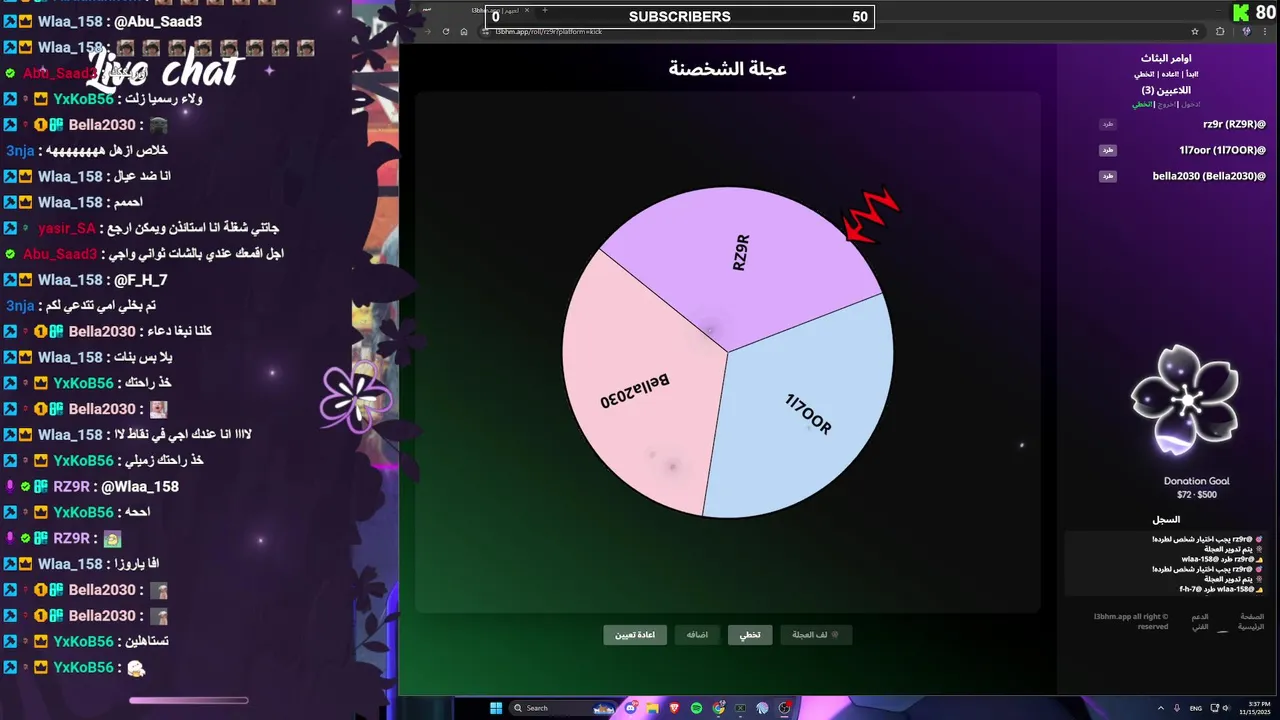The width and height of the screenshot is (1280, 720).
Task: Go to the browser home page icon
Action: [464, 31]
